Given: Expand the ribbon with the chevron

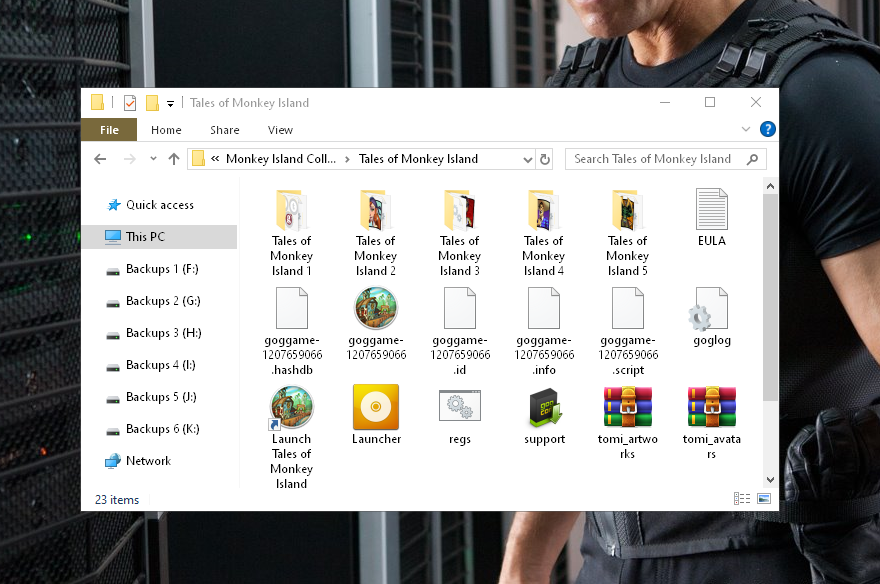Looking at the screenshot, I should pyautogui.click(x=746, y=129).
